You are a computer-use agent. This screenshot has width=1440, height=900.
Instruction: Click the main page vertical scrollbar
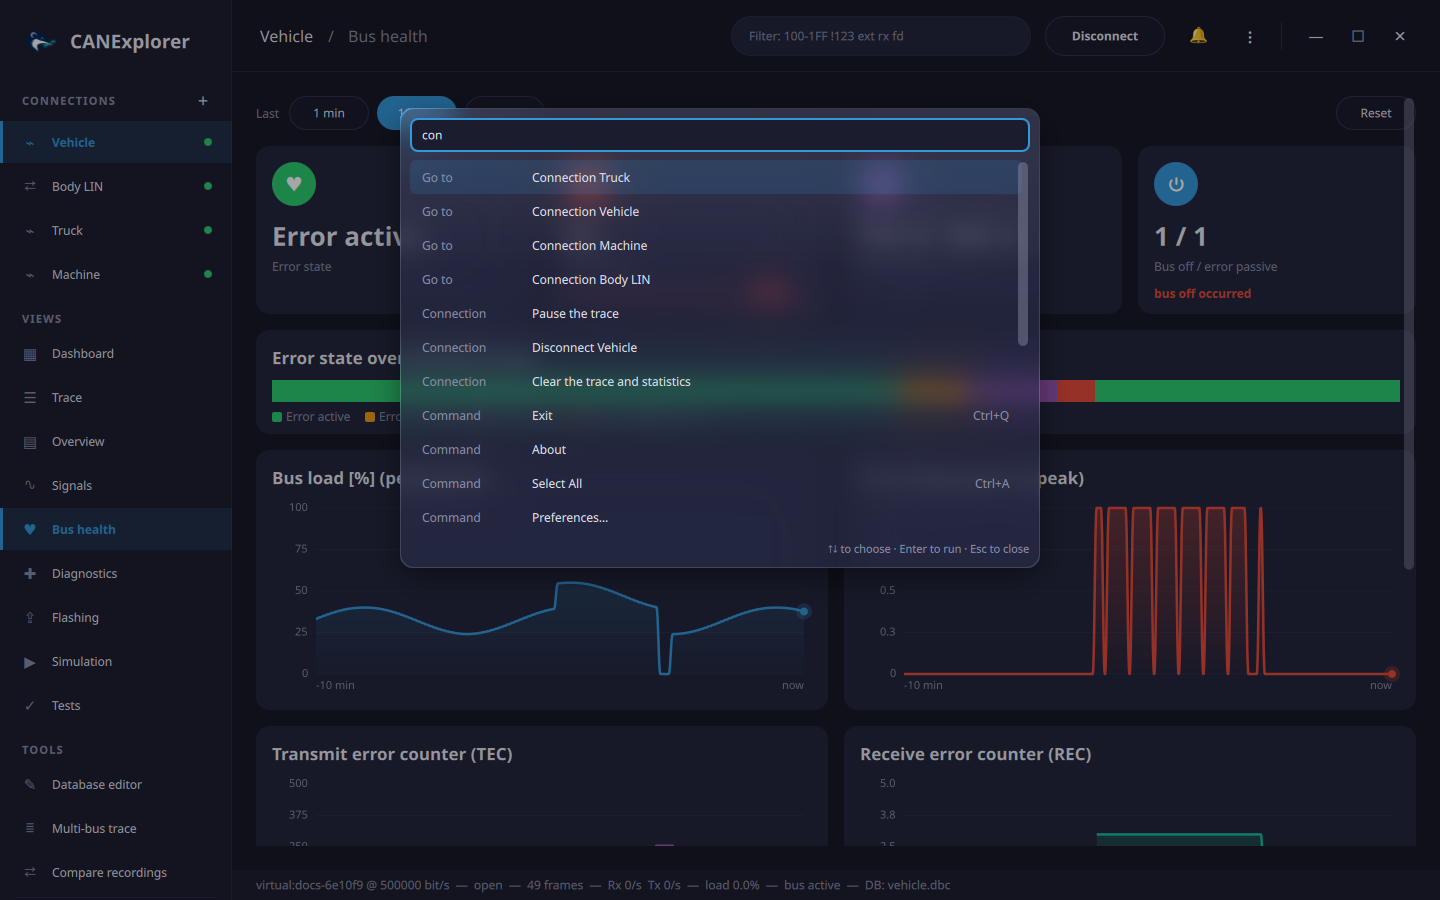click(1409, 334)
